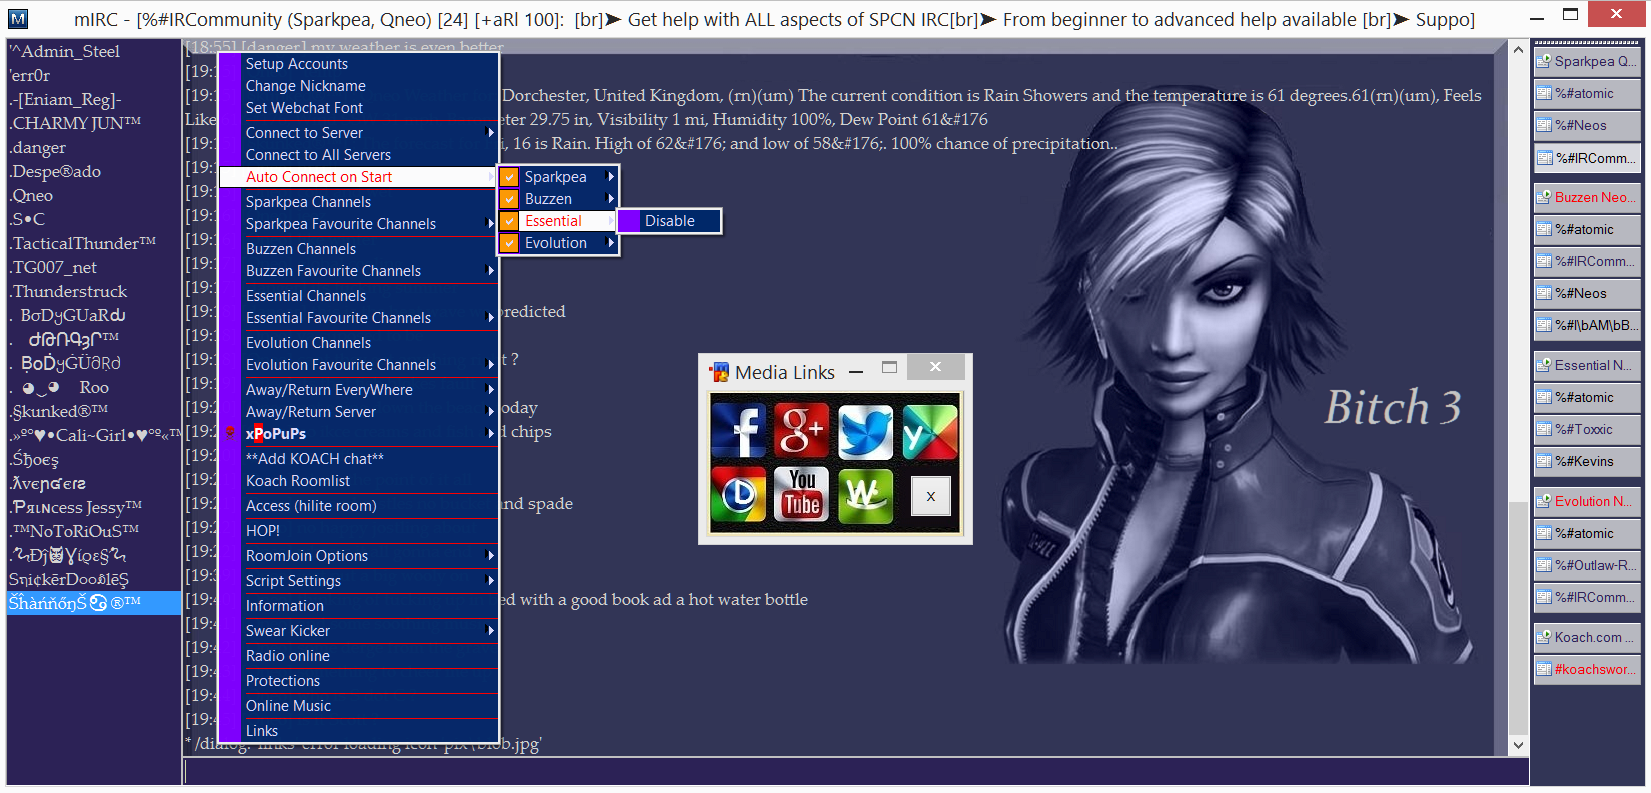Viewport: 1651px width, 793px height.
Task: Expand the Connect to Server submenu arrow
Action: tap(490, 133)
